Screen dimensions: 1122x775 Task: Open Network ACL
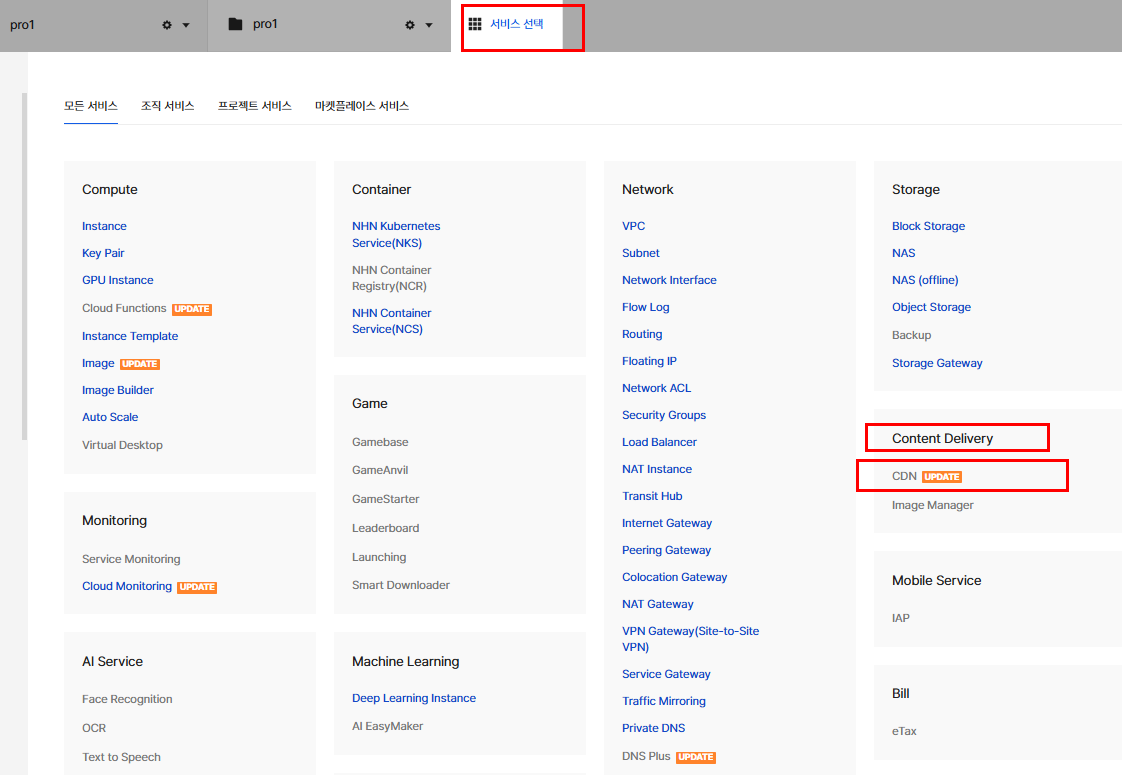tap(656, 389)
